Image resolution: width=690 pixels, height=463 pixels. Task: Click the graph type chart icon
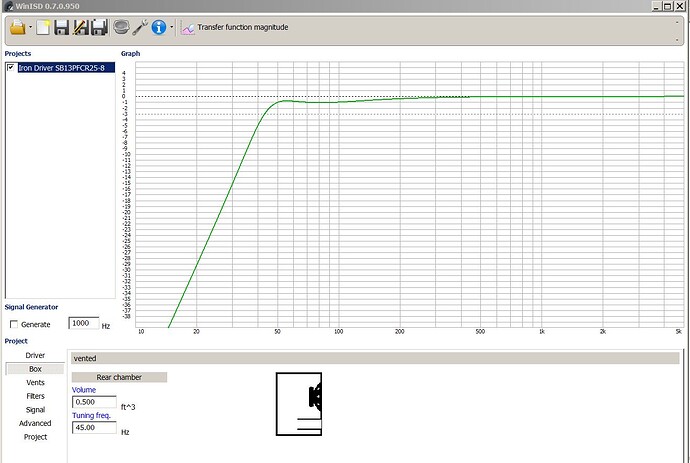tap(187, 28)
